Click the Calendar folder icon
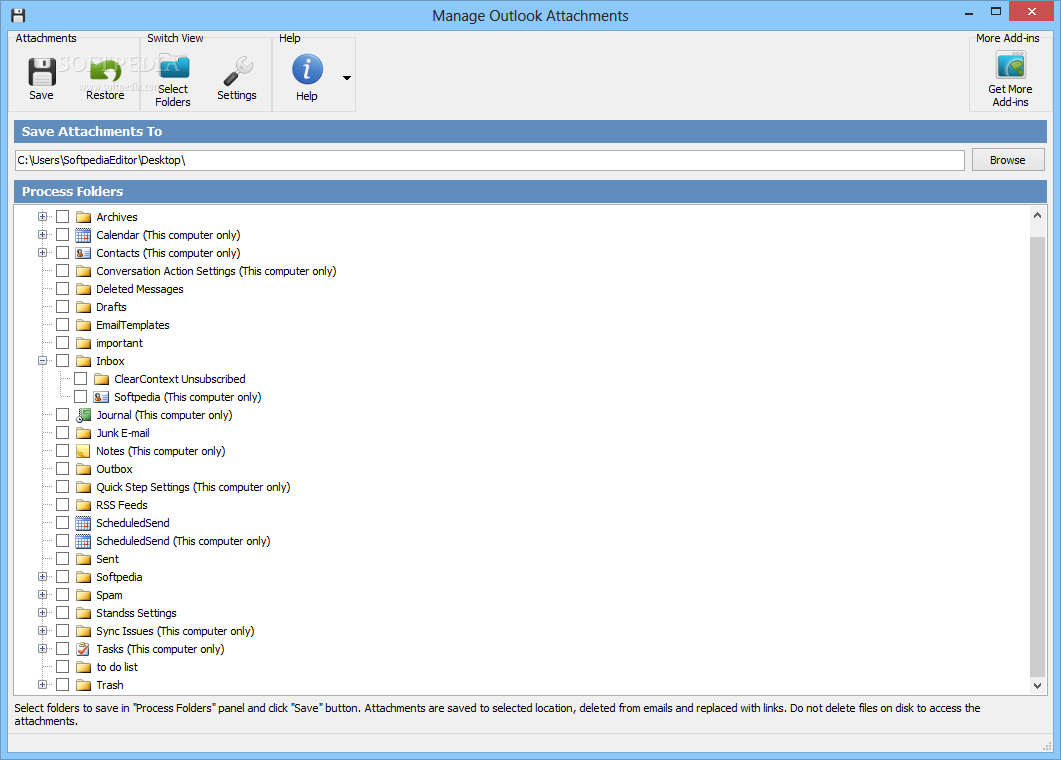 pos(83,235)
